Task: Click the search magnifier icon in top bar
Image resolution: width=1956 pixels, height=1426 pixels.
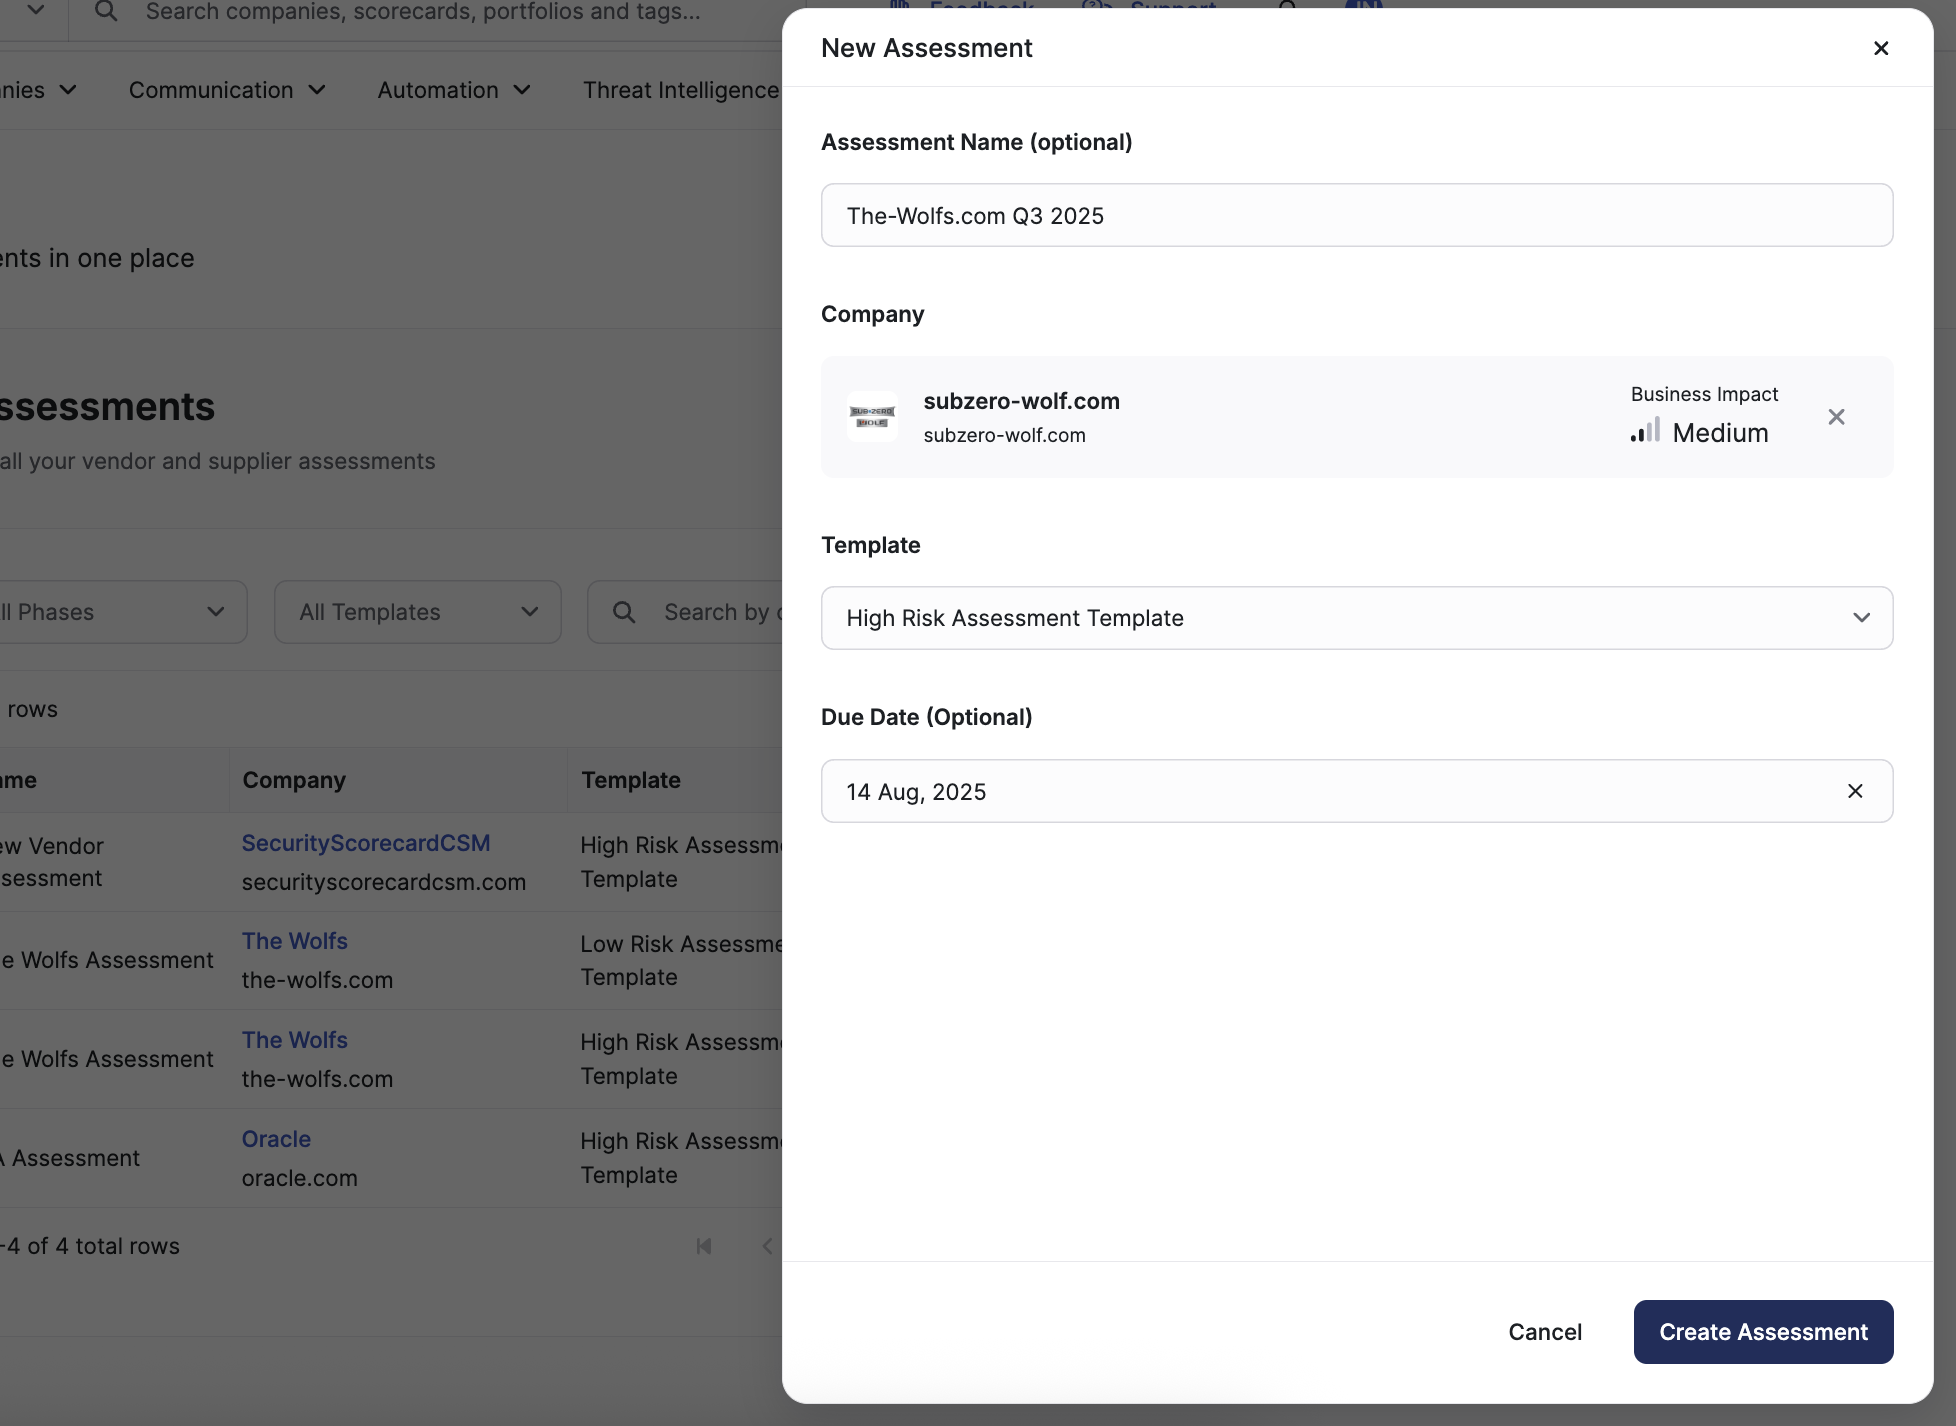Action: pos(106,12)
